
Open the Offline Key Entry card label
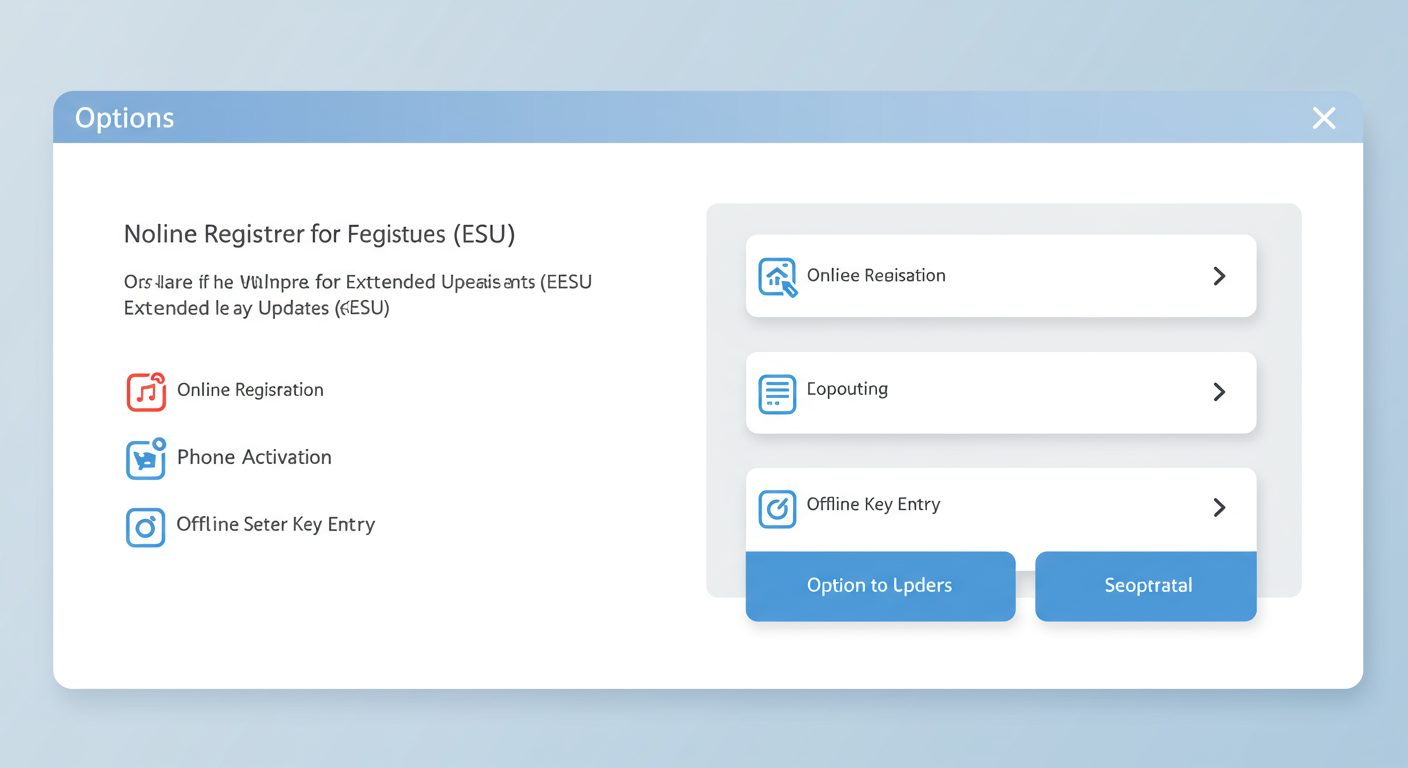click(x=873, y=504)
